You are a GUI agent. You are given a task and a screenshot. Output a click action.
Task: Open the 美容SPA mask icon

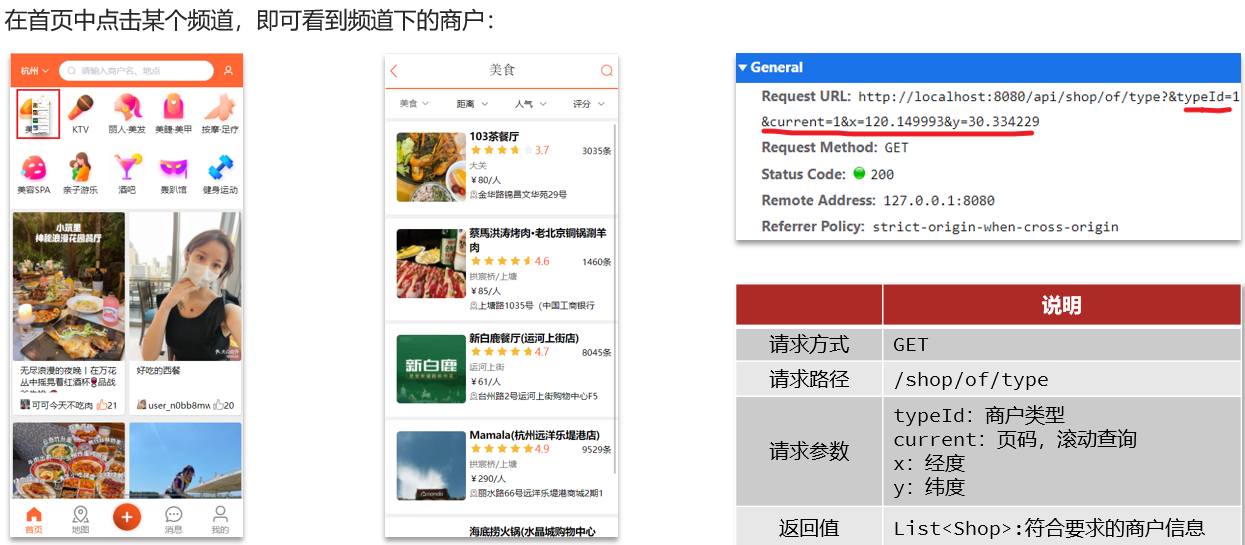34,167
